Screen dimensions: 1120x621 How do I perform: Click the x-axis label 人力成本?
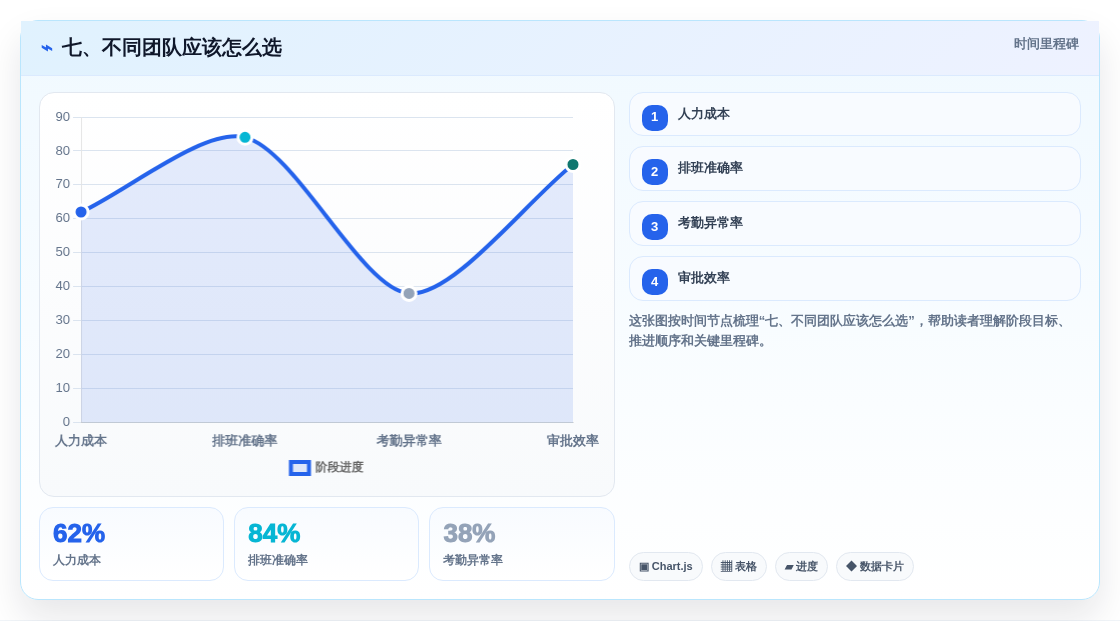point(81,441)
